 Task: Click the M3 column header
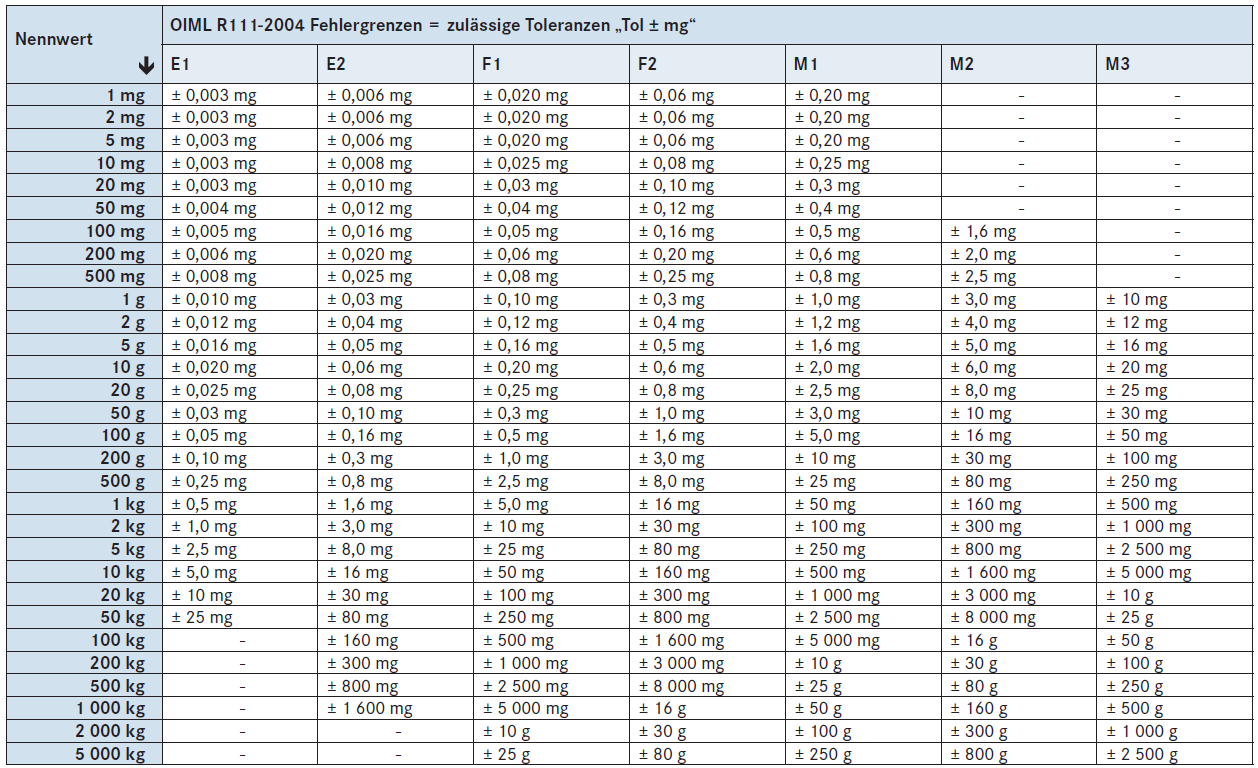coord(1118,65)
